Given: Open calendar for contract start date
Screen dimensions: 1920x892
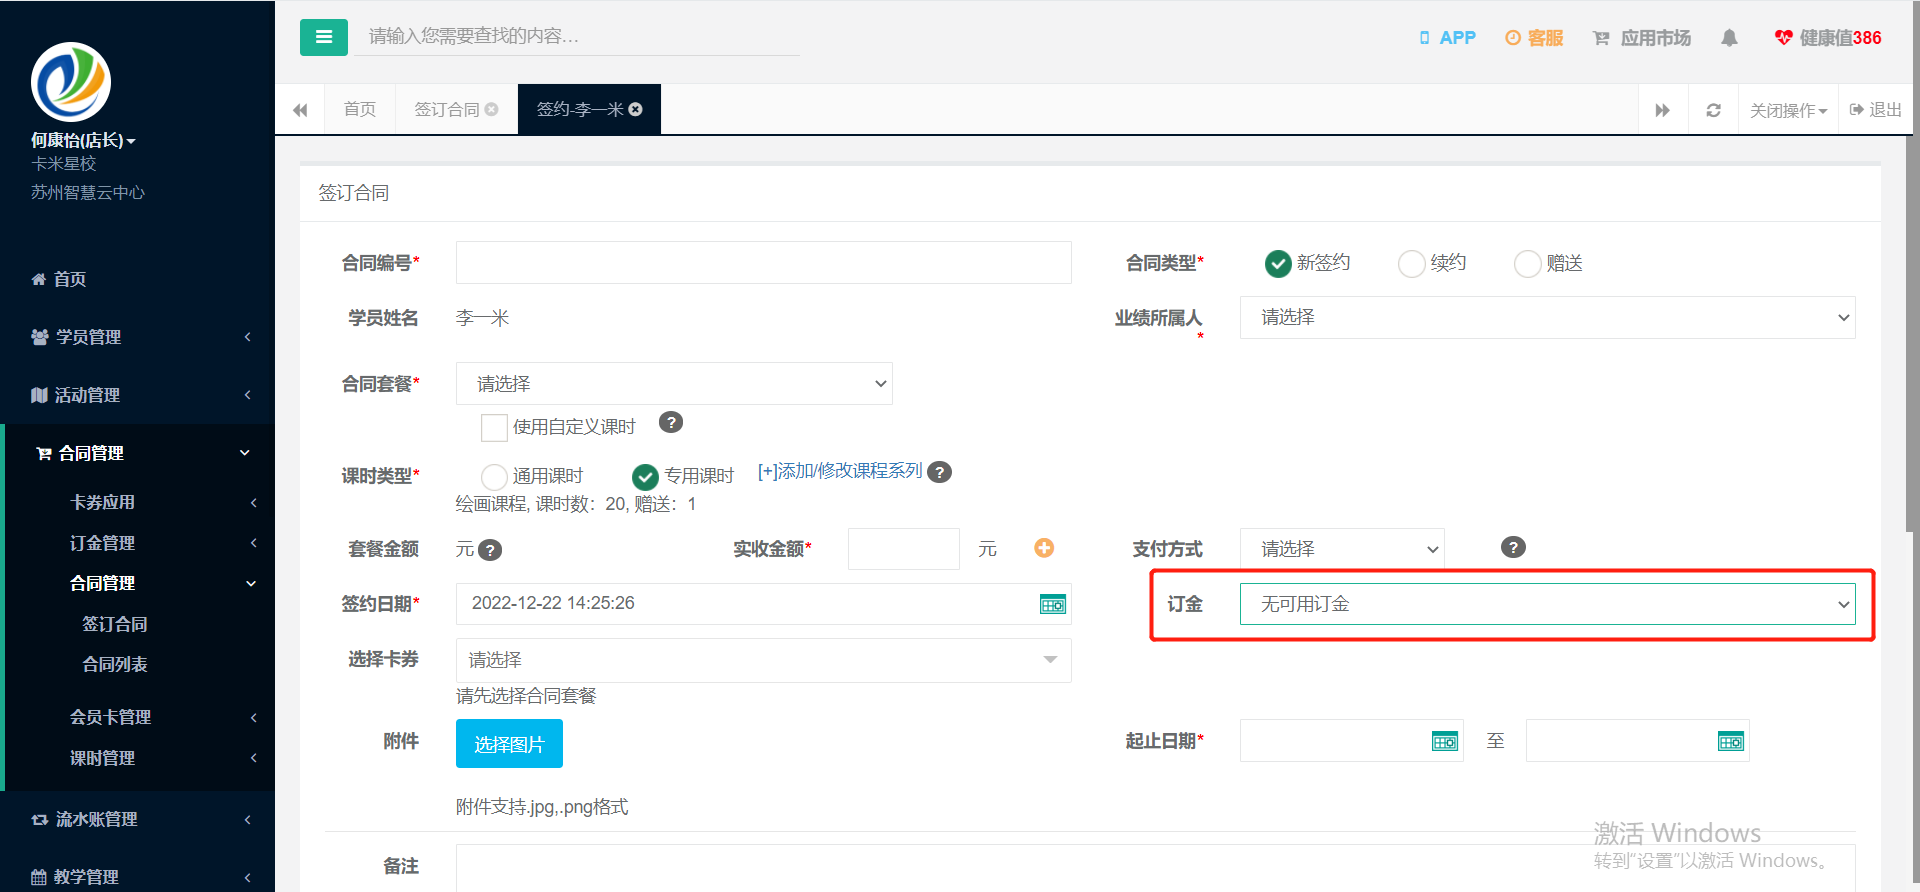Looking at the screenshot, I should pyautogui.click(x=1445, y=741).
